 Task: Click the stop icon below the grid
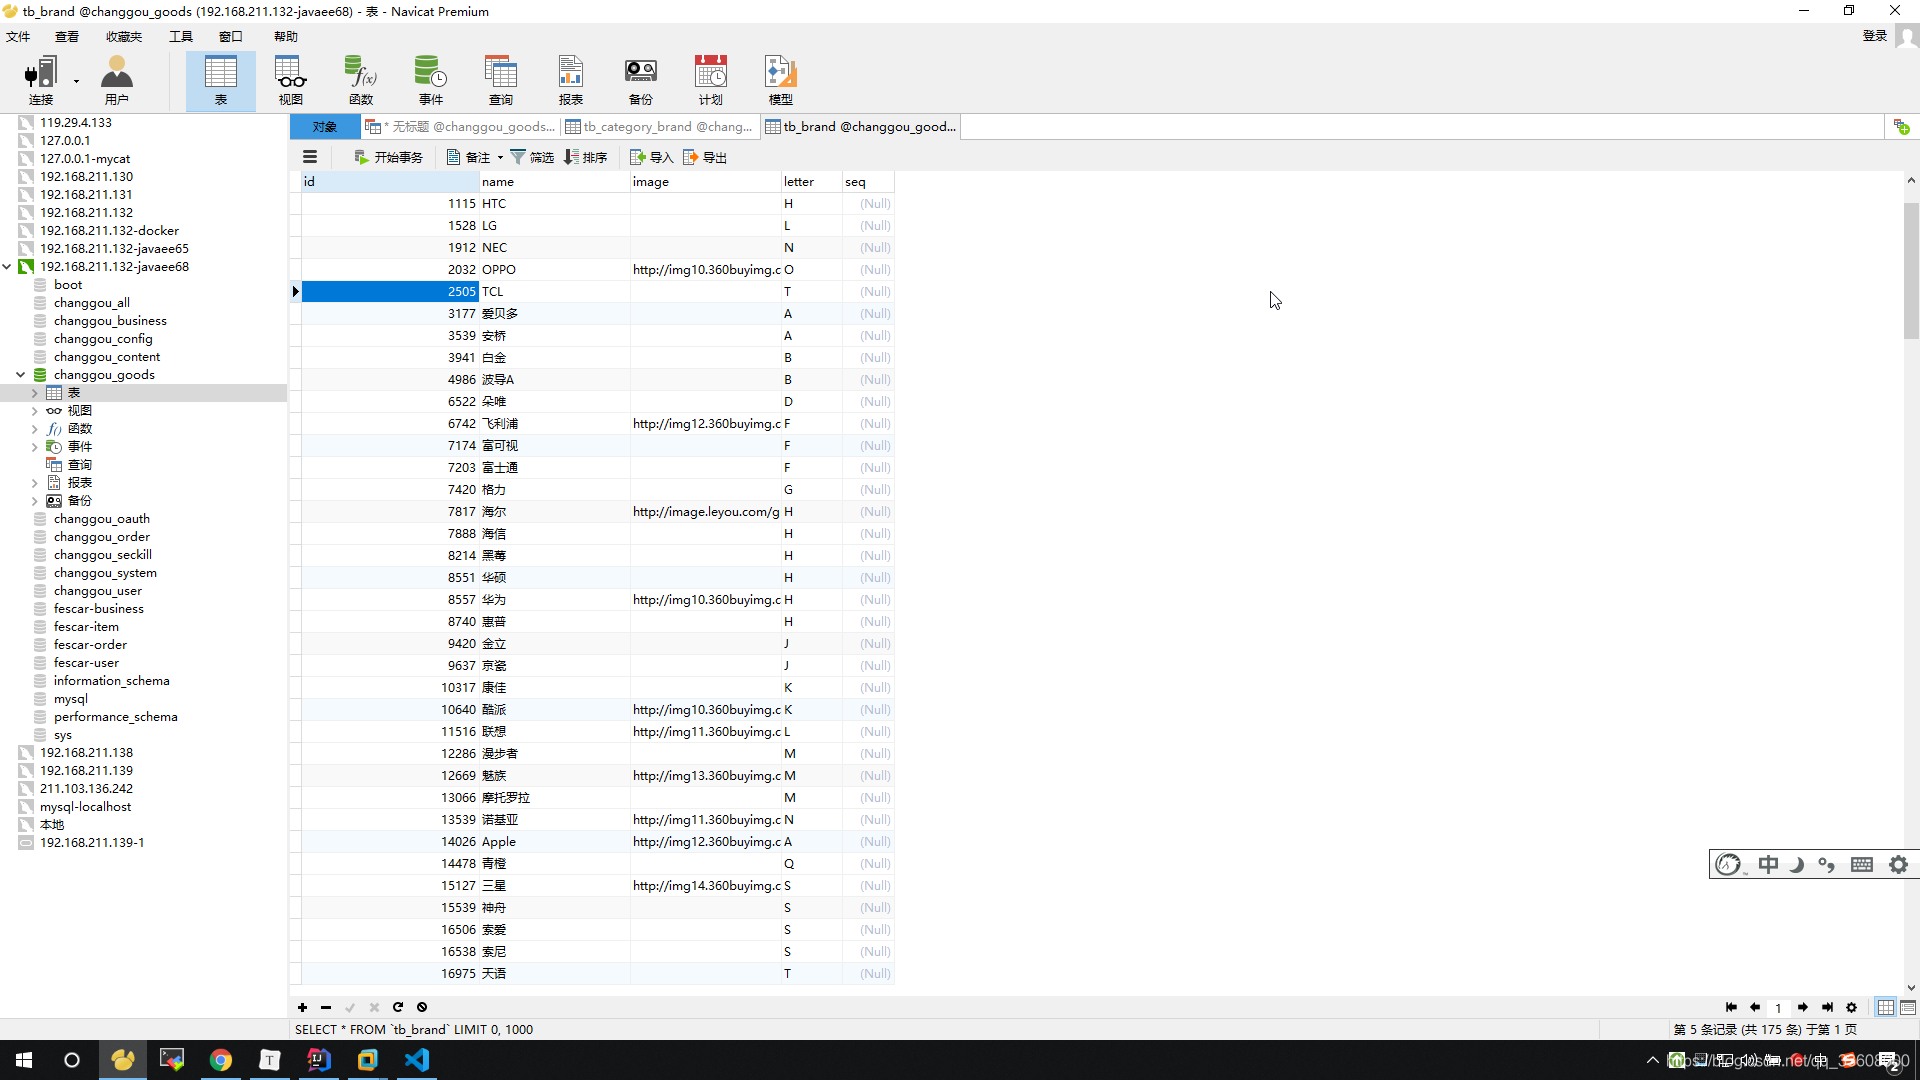pos(422,1007)
